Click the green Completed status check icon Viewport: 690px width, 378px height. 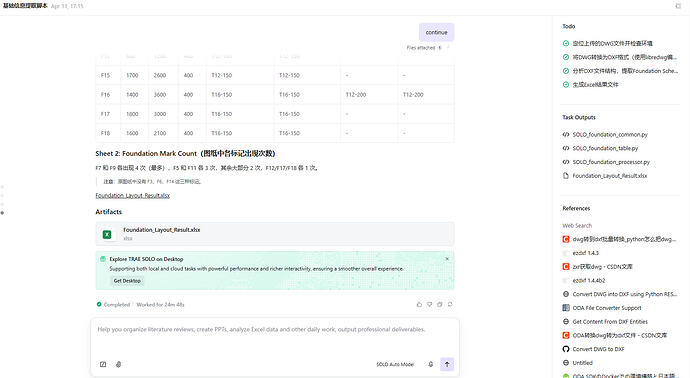click(99, 304)
